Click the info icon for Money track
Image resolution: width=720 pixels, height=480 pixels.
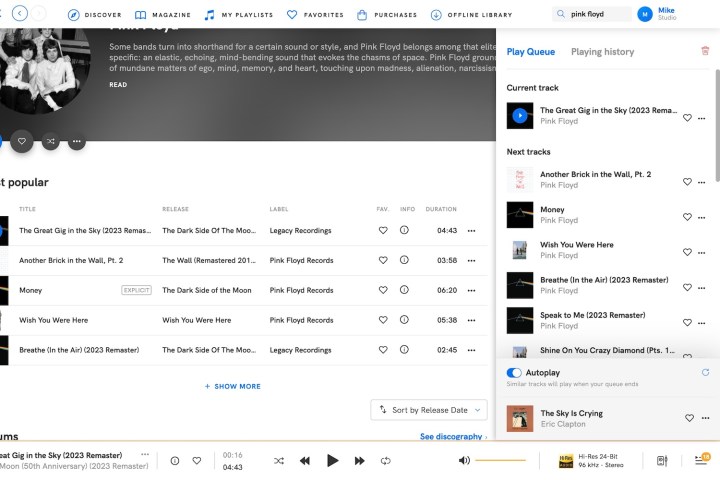coord(404,290)
